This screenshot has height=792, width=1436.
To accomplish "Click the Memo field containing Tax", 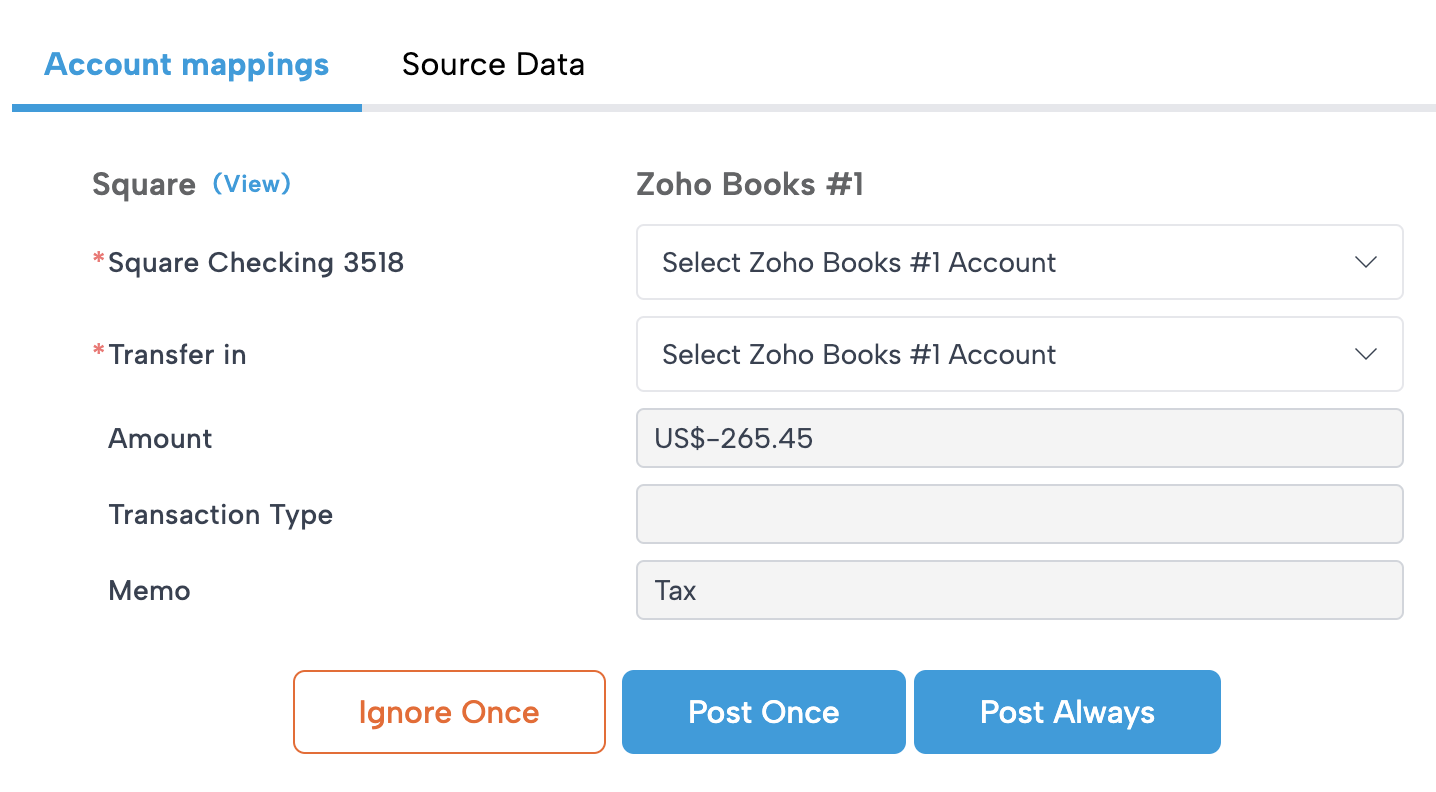I will coord(1019,590).
